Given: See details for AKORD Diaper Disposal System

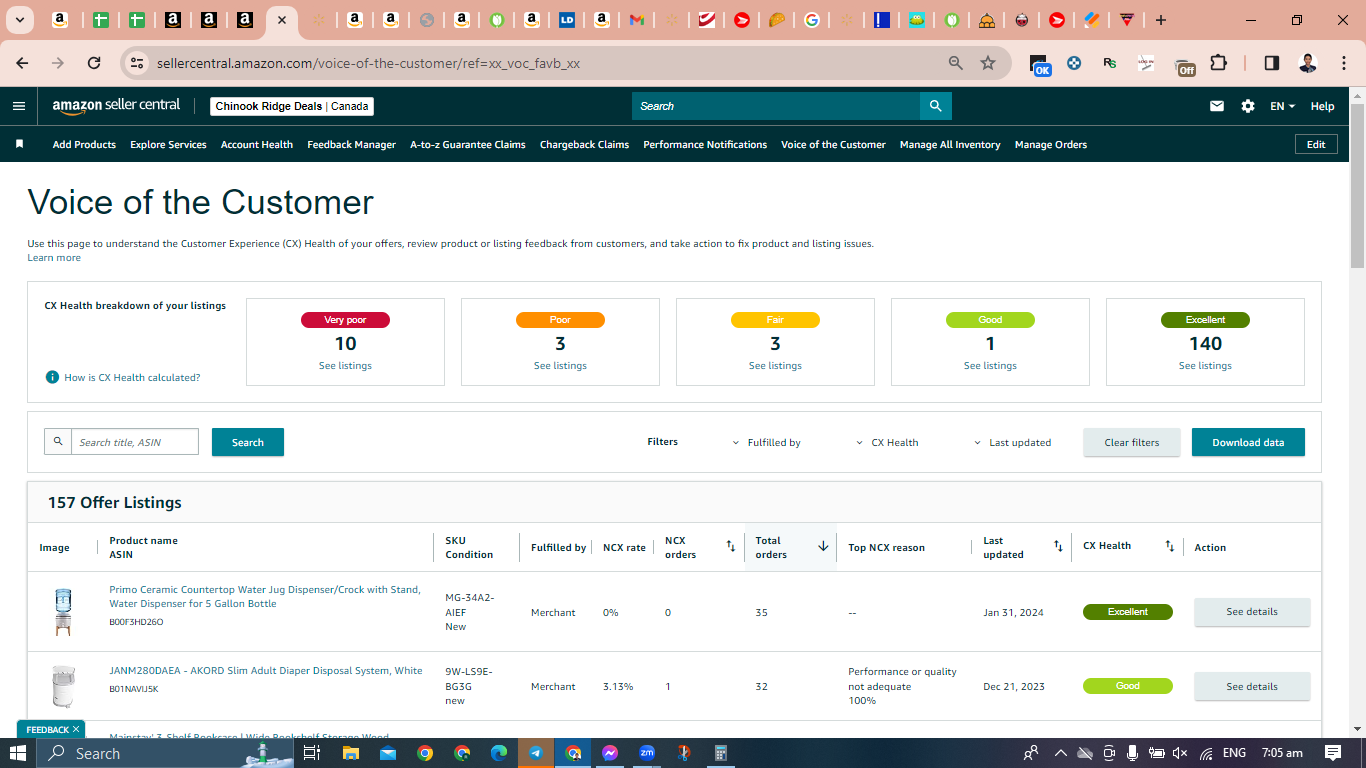Looking at the screenshot, I should point(1252,687).
